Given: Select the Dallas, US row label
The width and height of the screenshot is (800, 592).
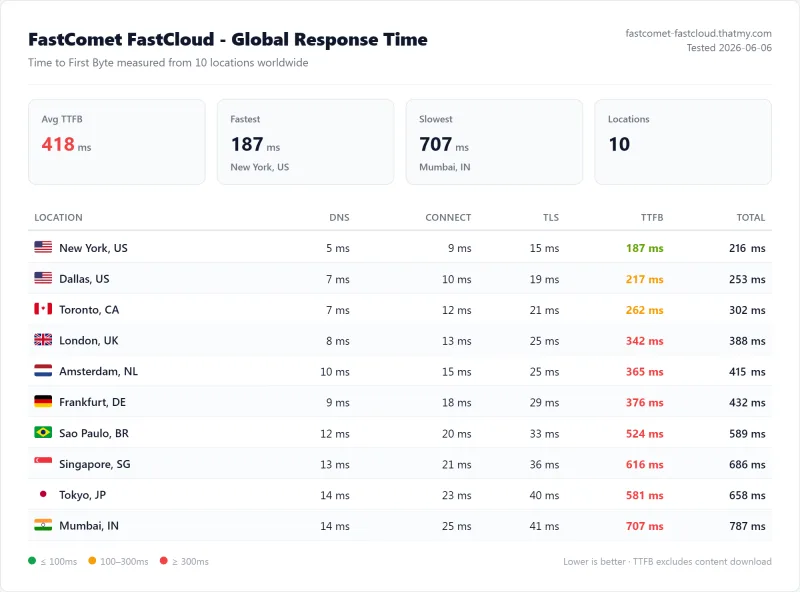Looking at the screenshot, I should click(x=84, y=279).
